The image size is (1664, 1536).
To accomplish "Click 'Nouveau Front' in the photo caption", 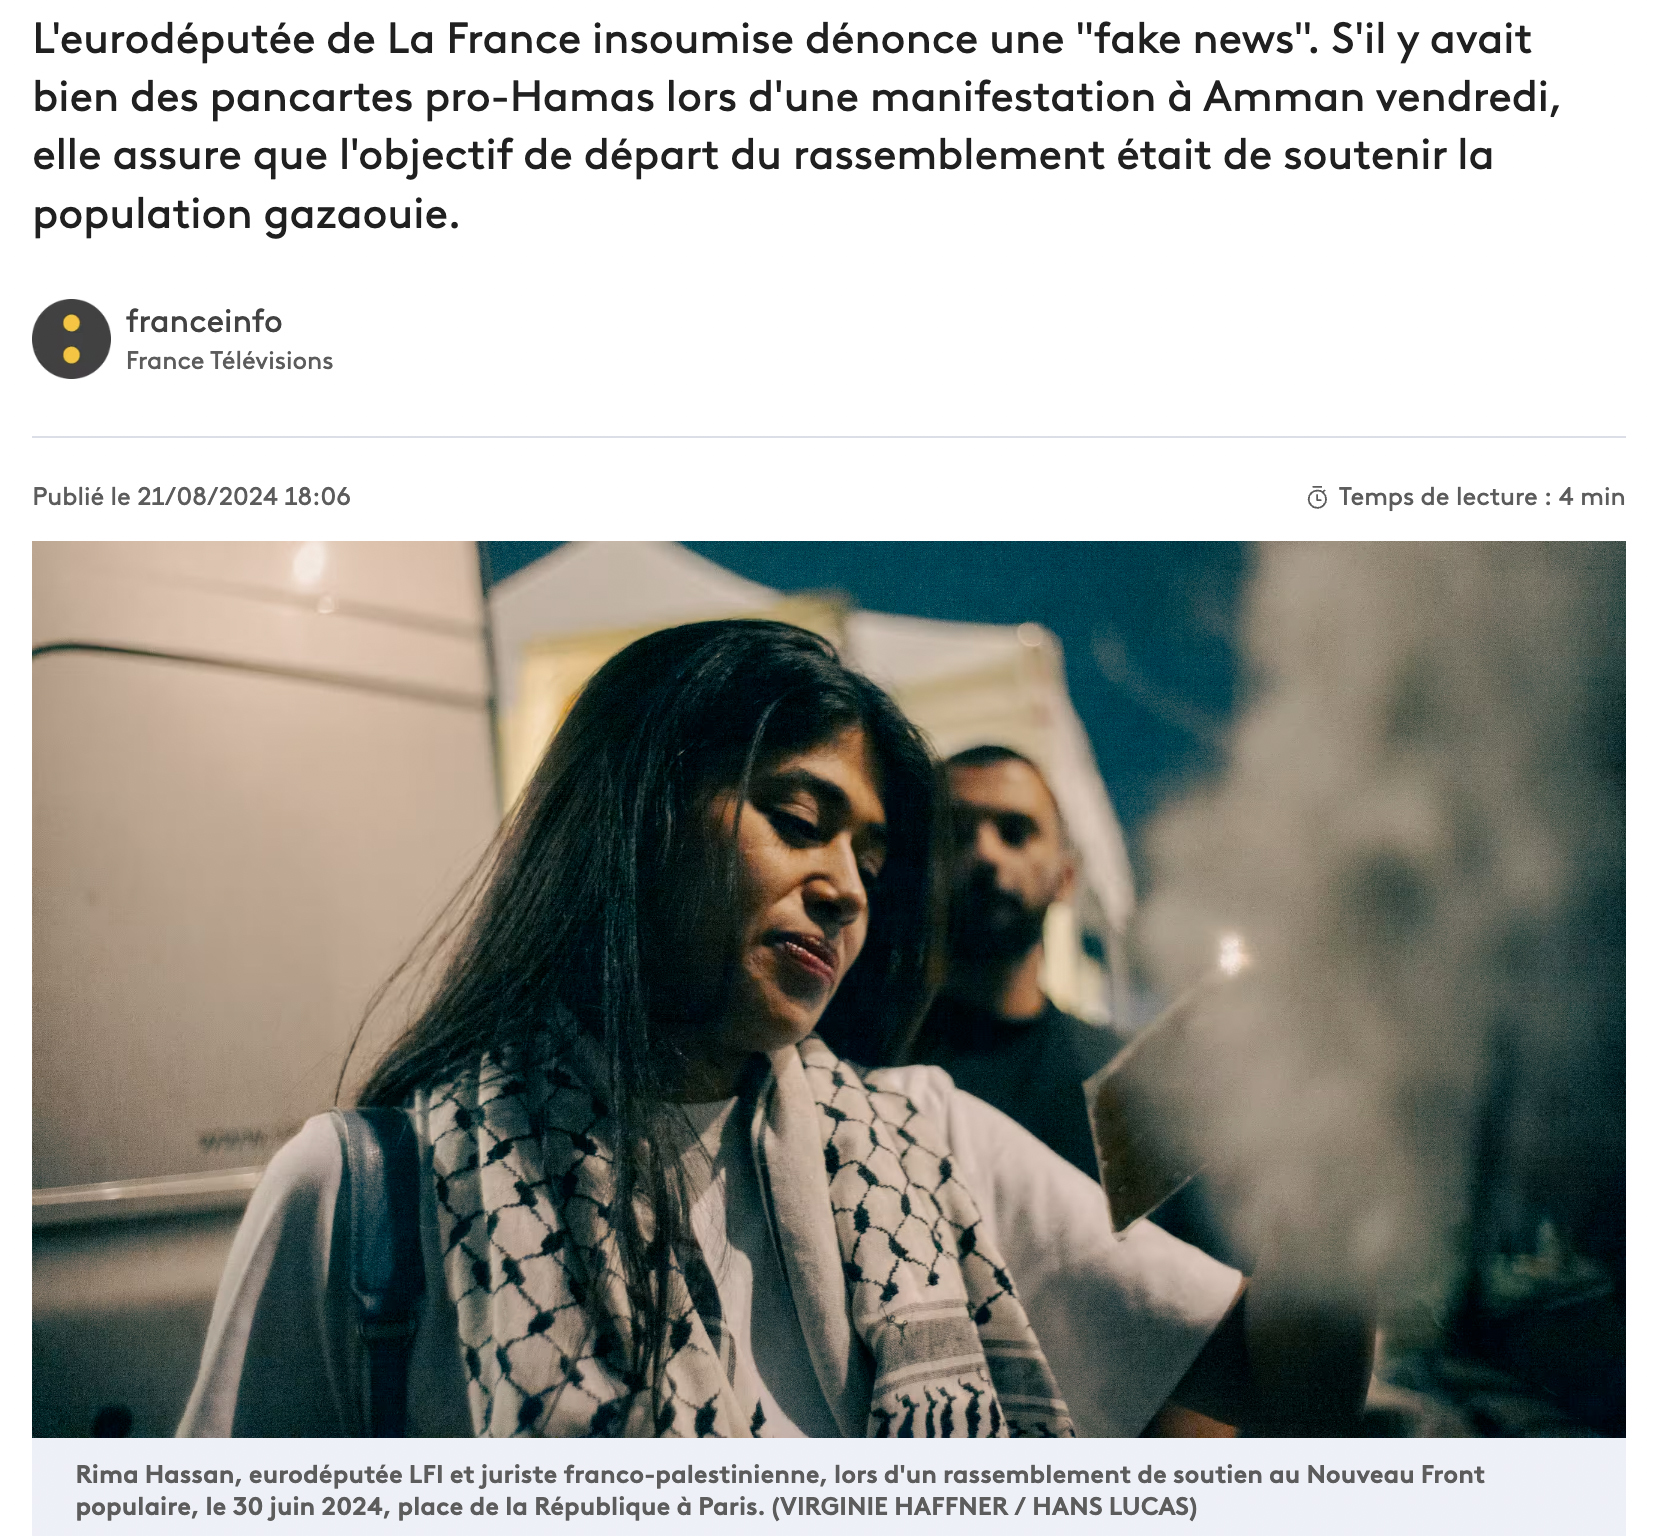I will click(1395, 1475).
